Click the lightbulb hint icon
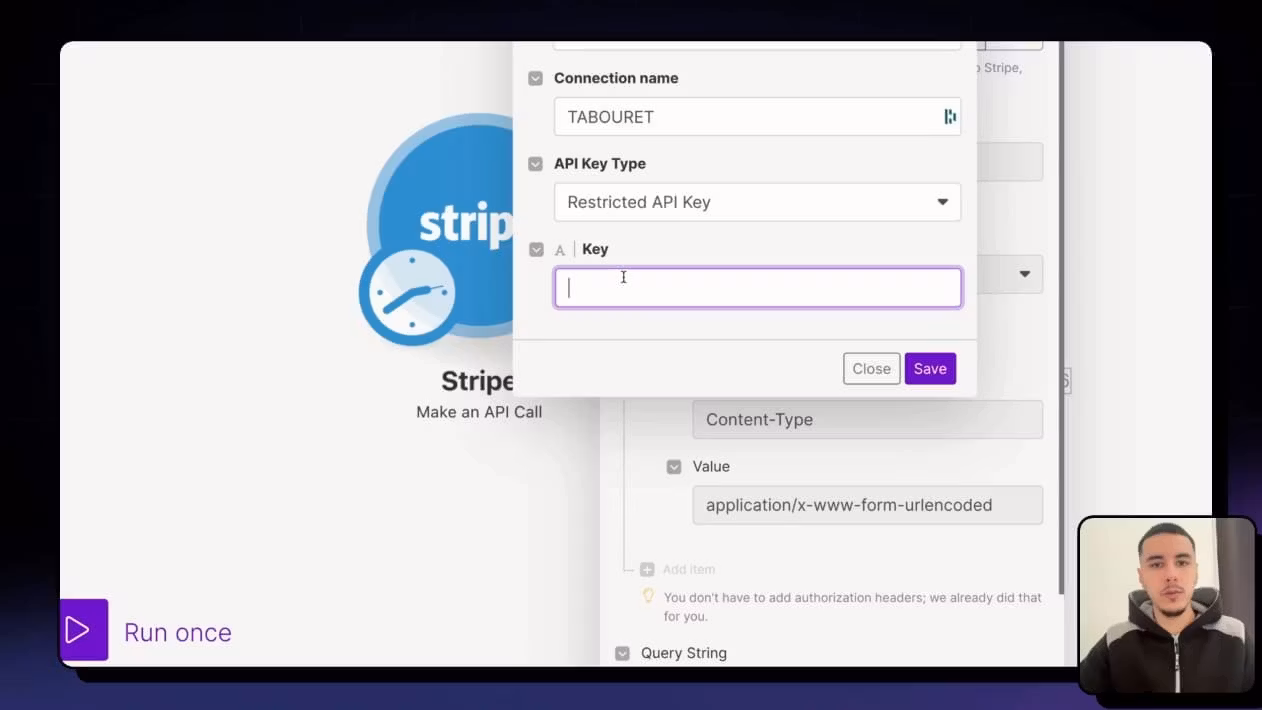The image size is (1262, 710). (x=648, y=597)
